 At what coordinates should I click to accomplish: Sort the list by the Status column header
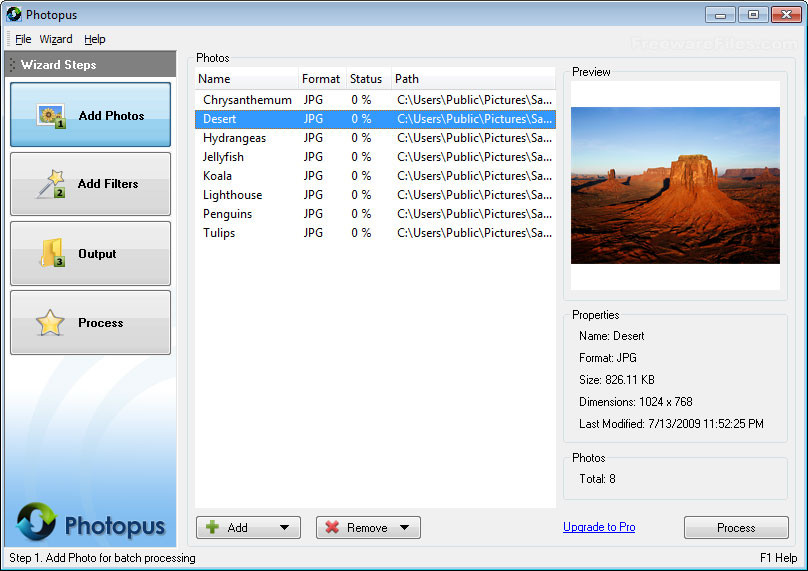[368, 79]
